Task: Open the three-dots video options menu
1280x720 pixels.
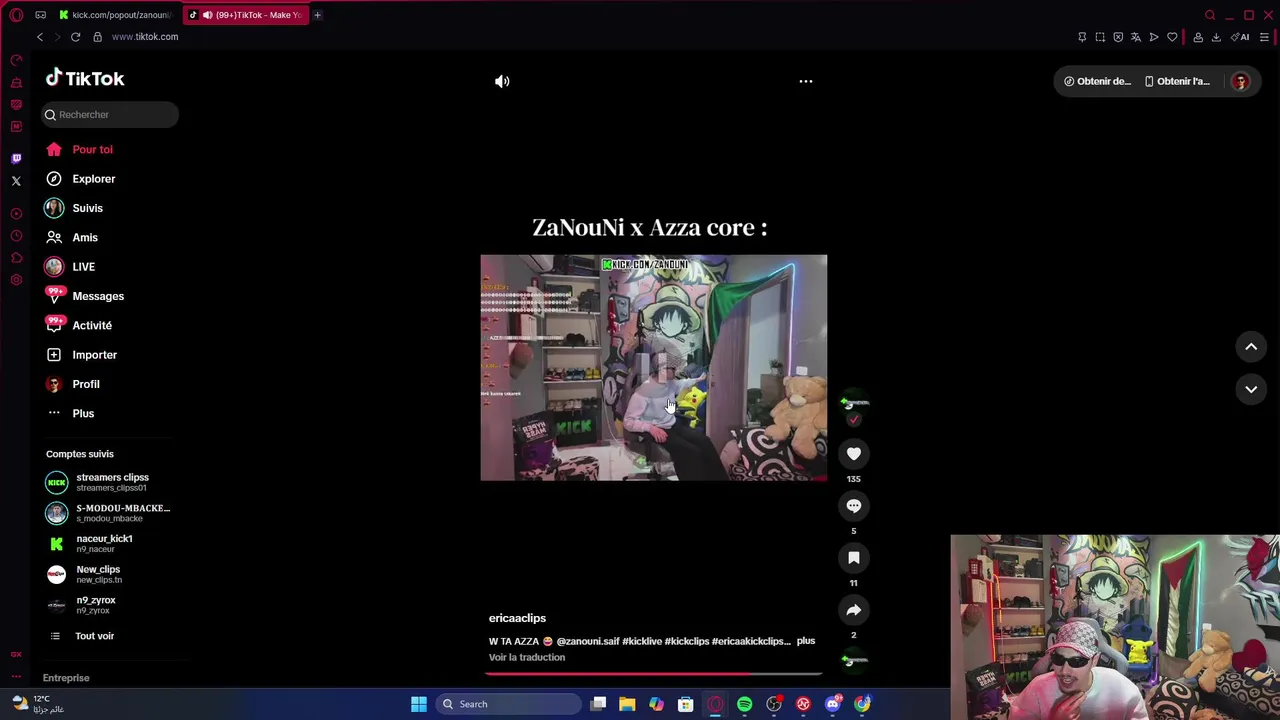Action: point(806,81)
